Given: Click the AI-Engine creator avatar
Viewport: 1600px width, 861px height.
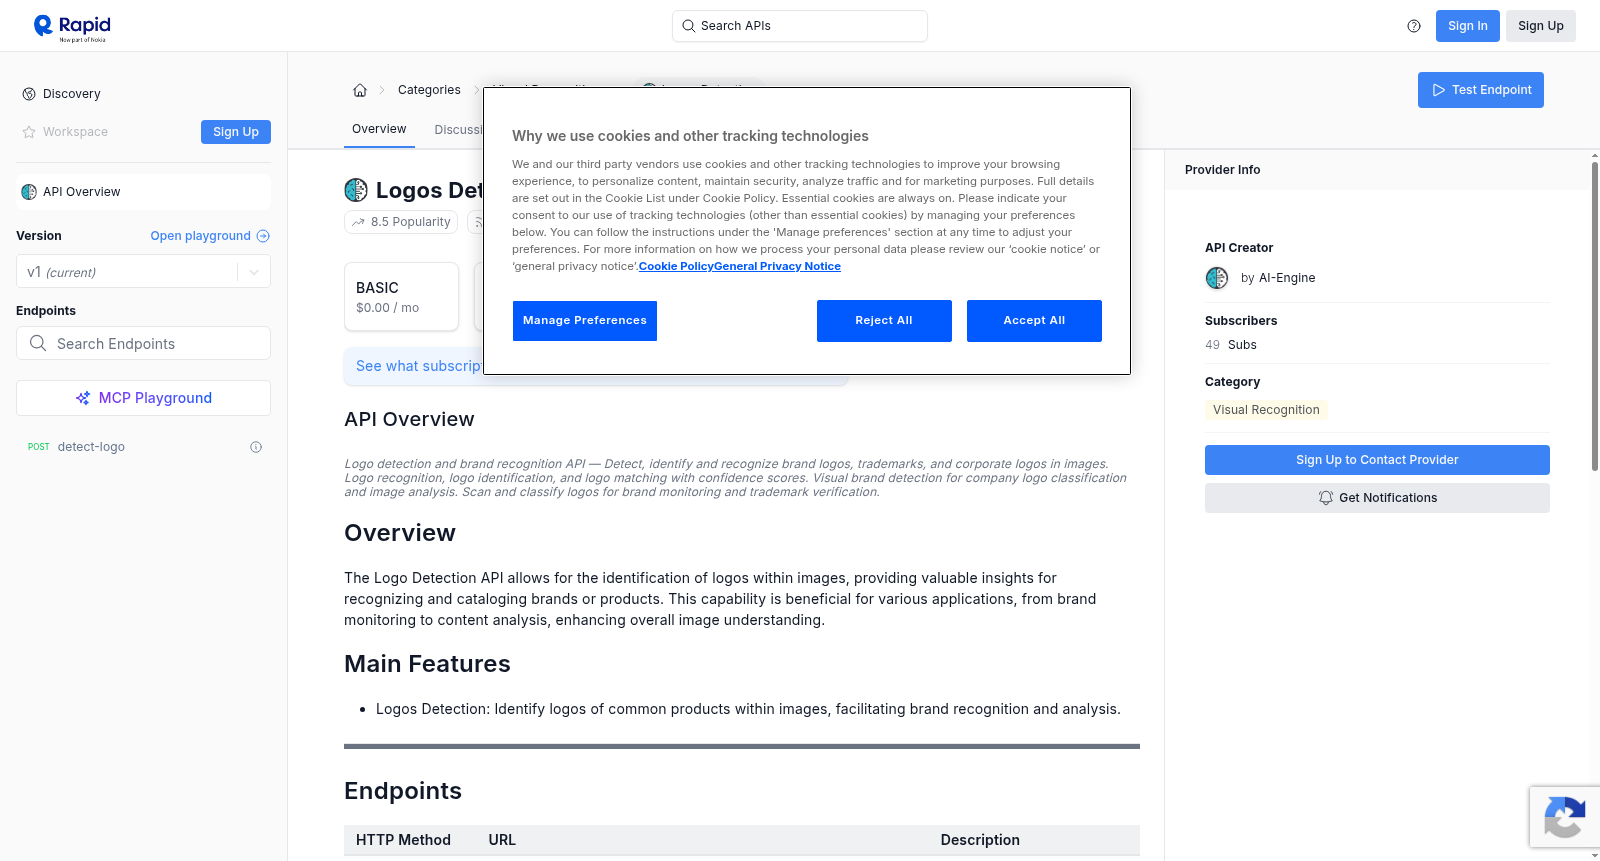Looking at the screenshot, I should pyautogui.click(x=1217, y=278).
